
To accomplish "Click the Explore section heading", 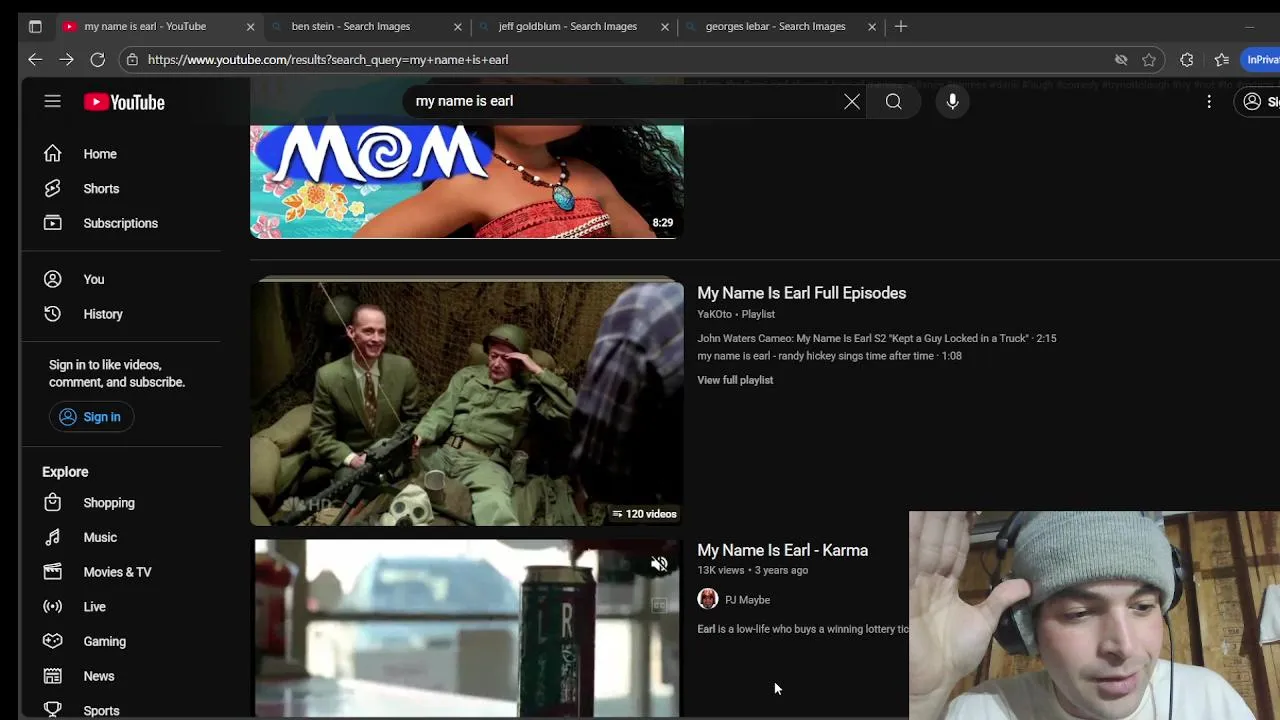I will coord(65,472).
